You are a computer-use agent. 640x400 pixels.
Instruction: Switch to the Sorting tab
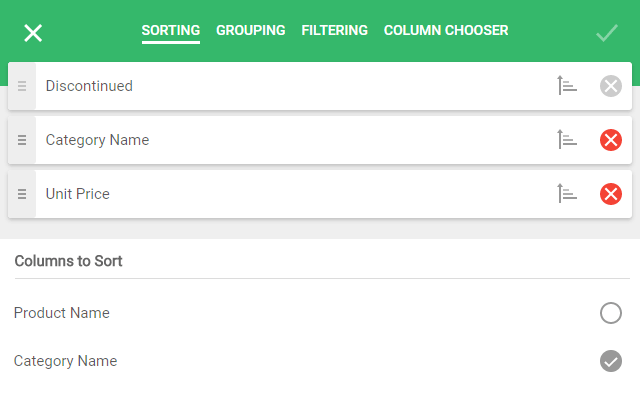171,31
